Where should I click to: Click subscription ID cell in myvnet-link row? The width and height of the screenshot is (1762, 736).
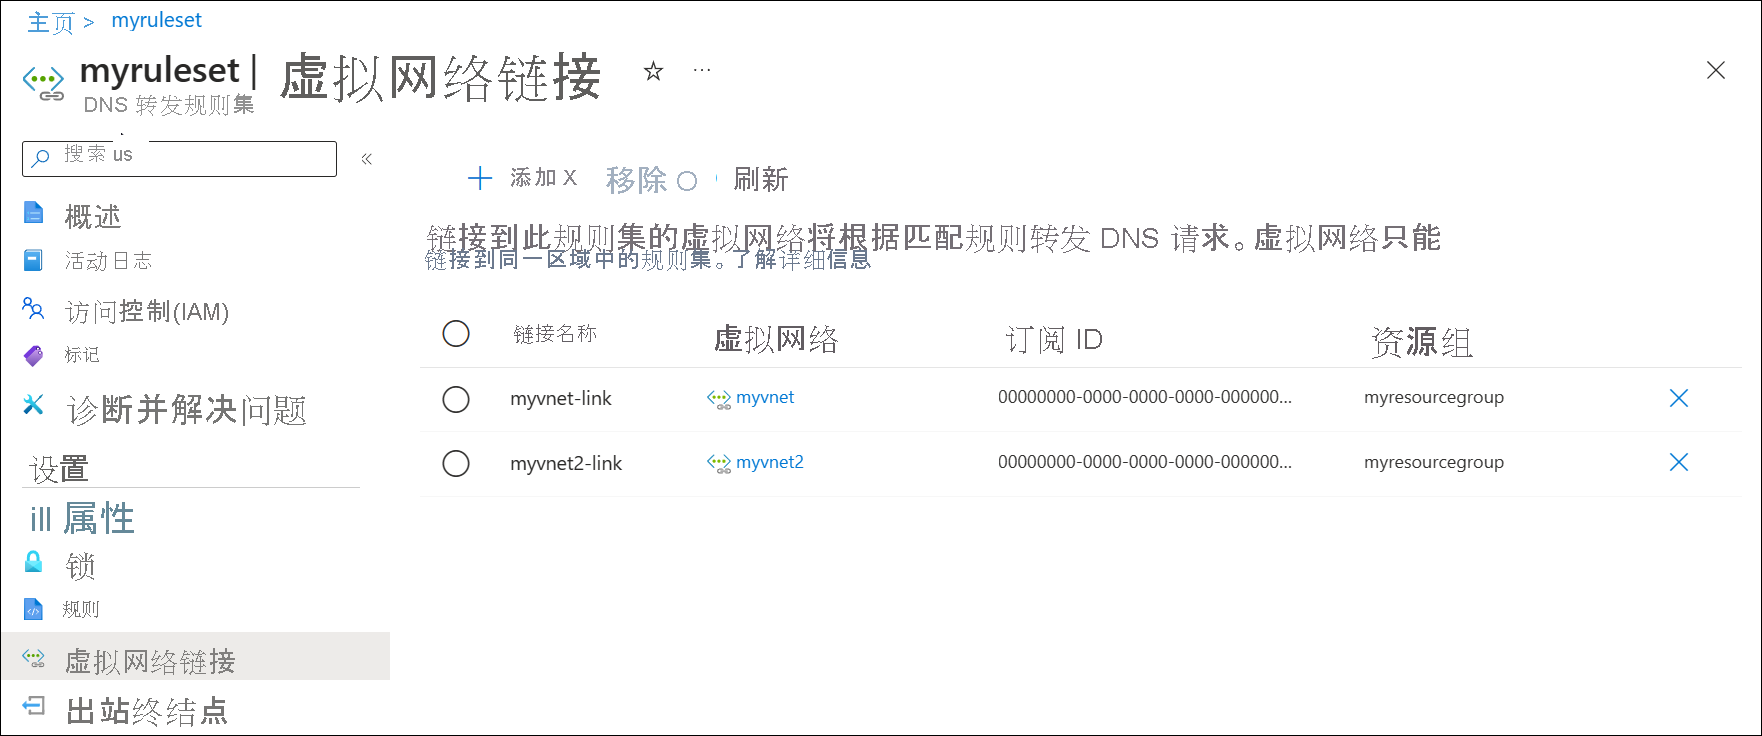[x=1145, y=397]
